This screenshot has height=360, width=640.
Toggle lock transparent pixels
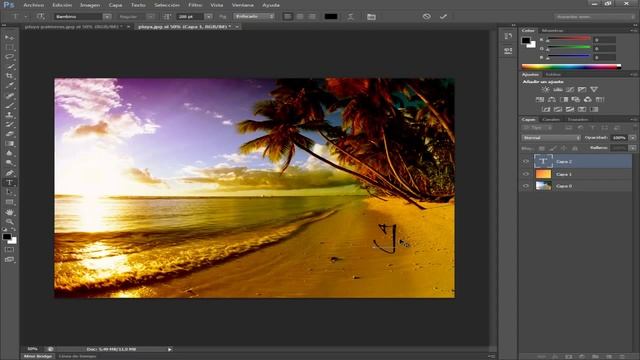[542, 148]
